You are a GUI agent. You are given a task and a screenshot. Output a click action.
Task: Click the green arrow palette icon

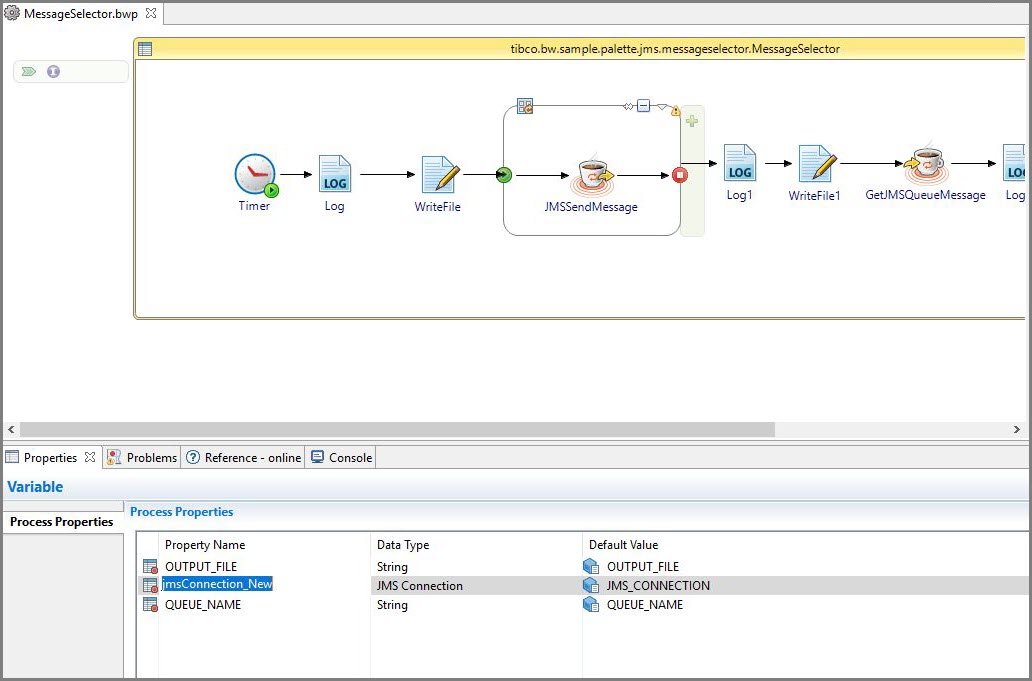click(x=28, y=71)
